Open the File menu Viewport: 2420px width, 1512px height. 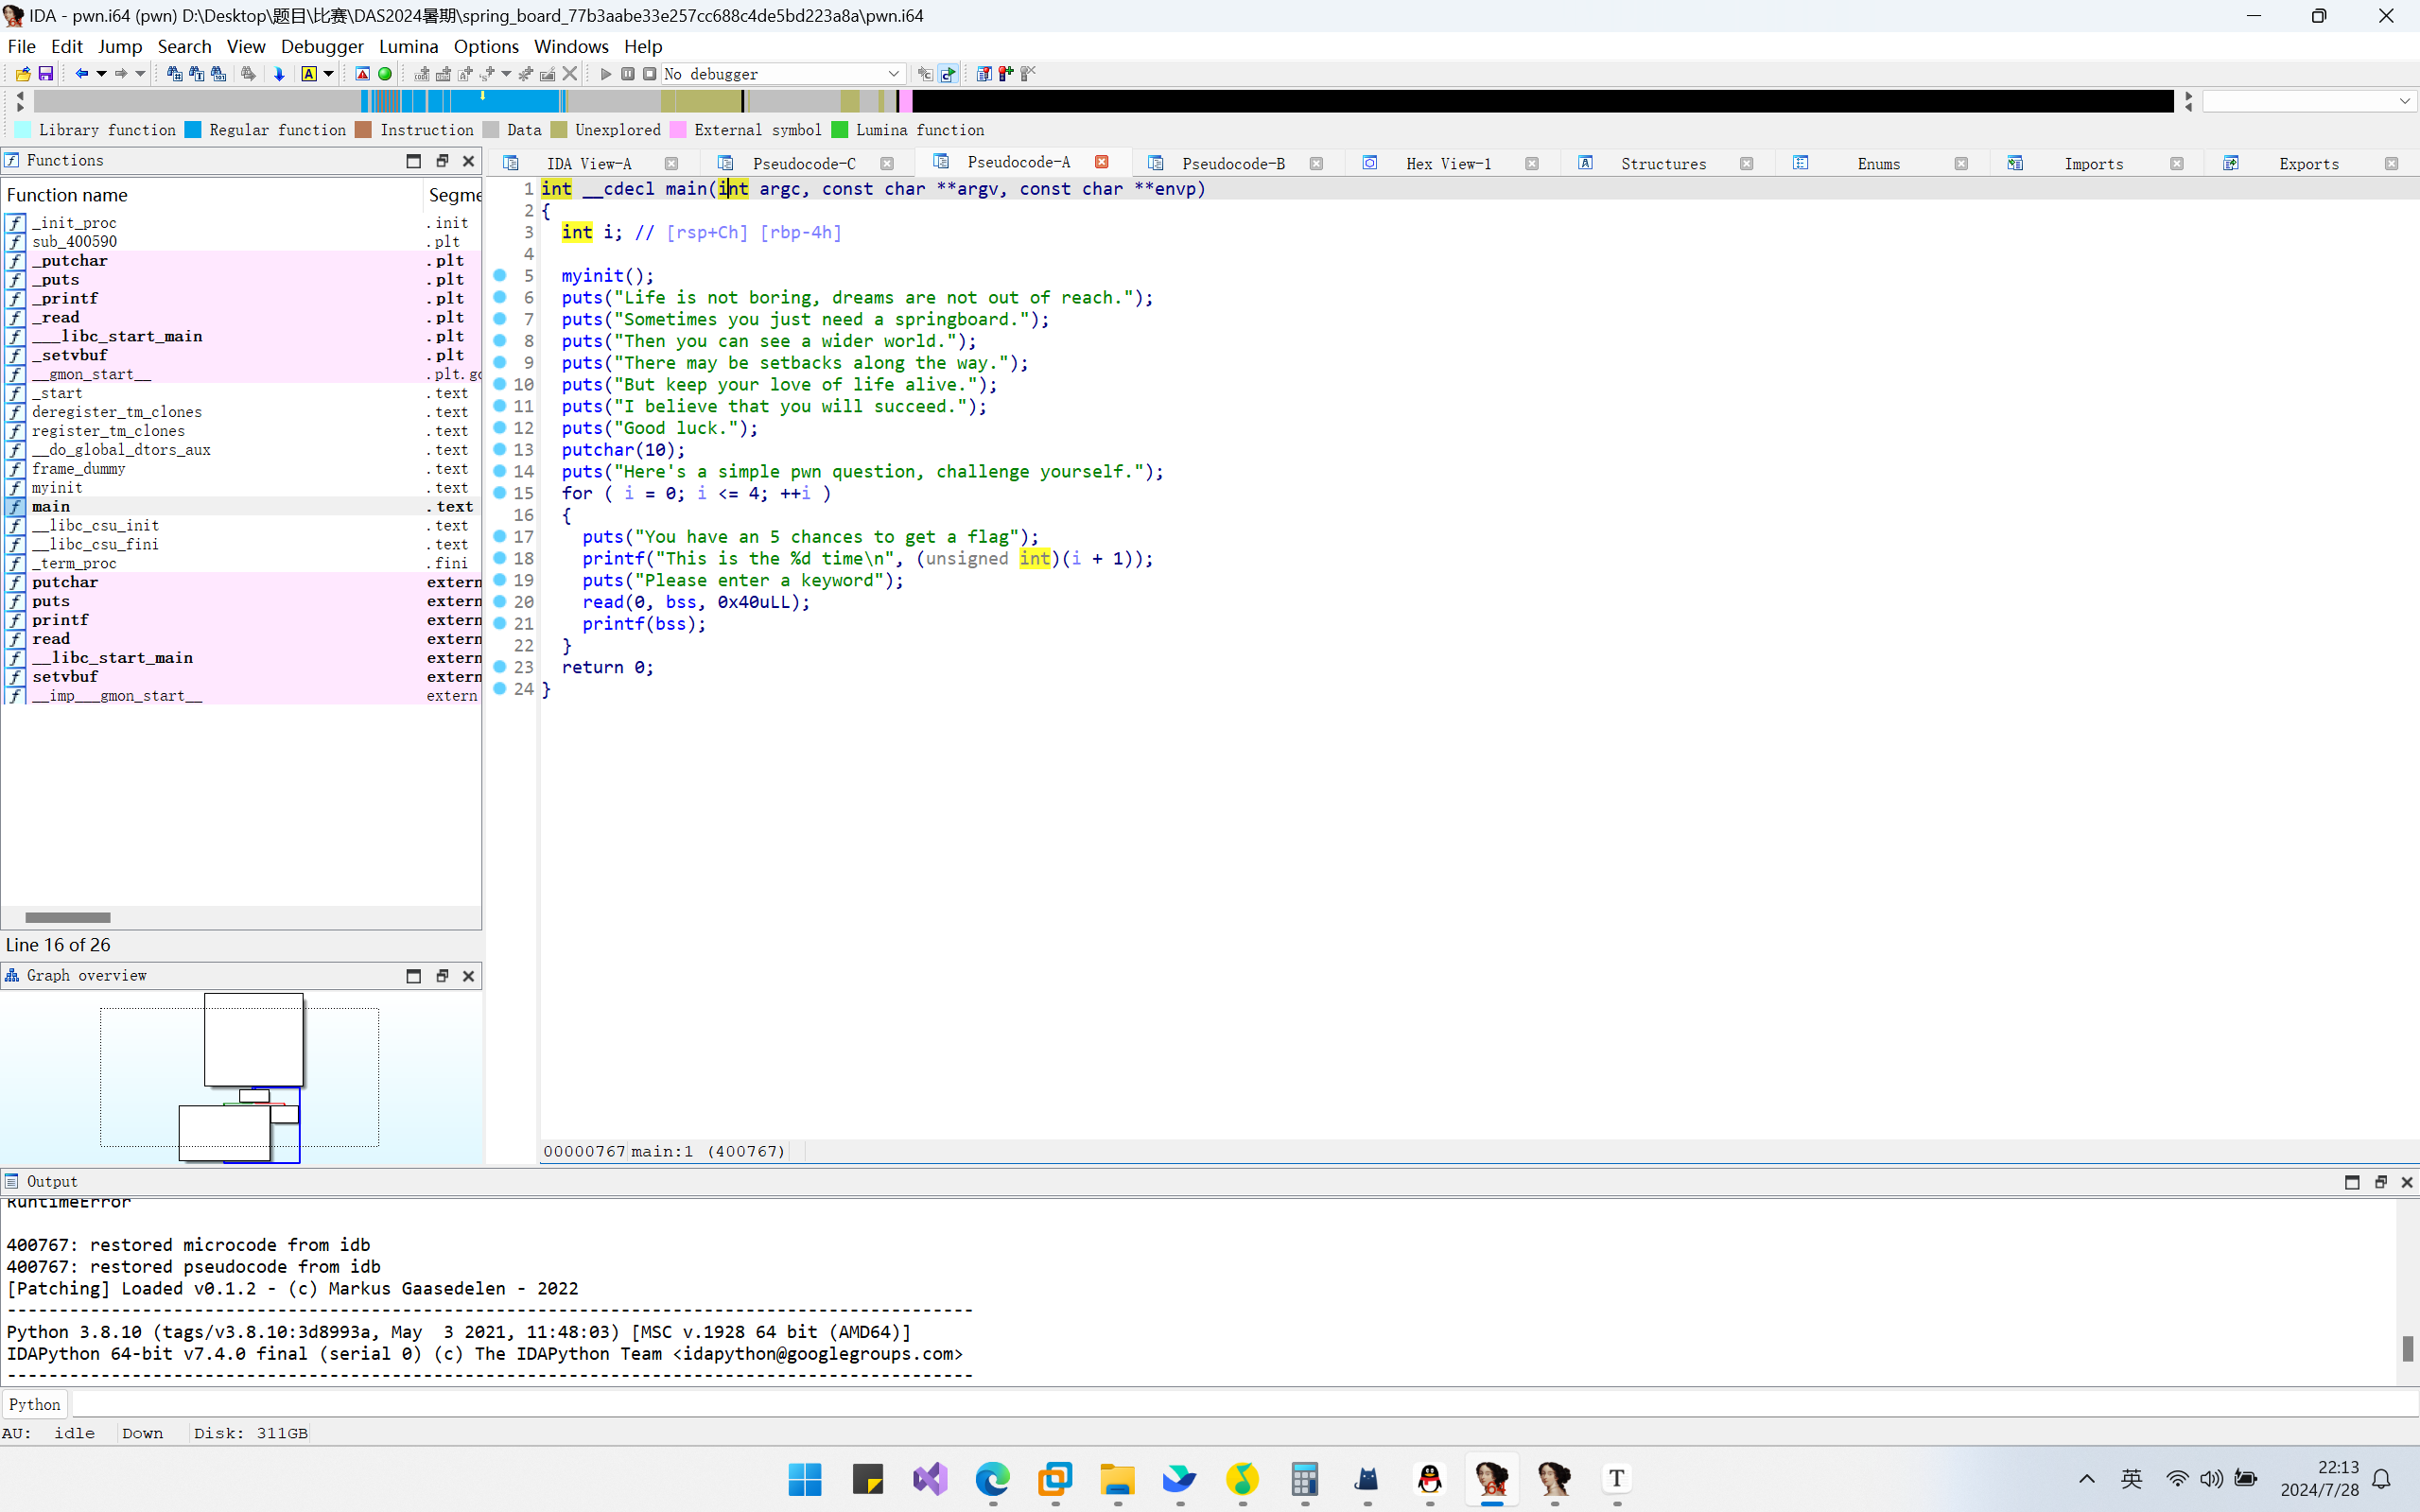coord(21,46)
